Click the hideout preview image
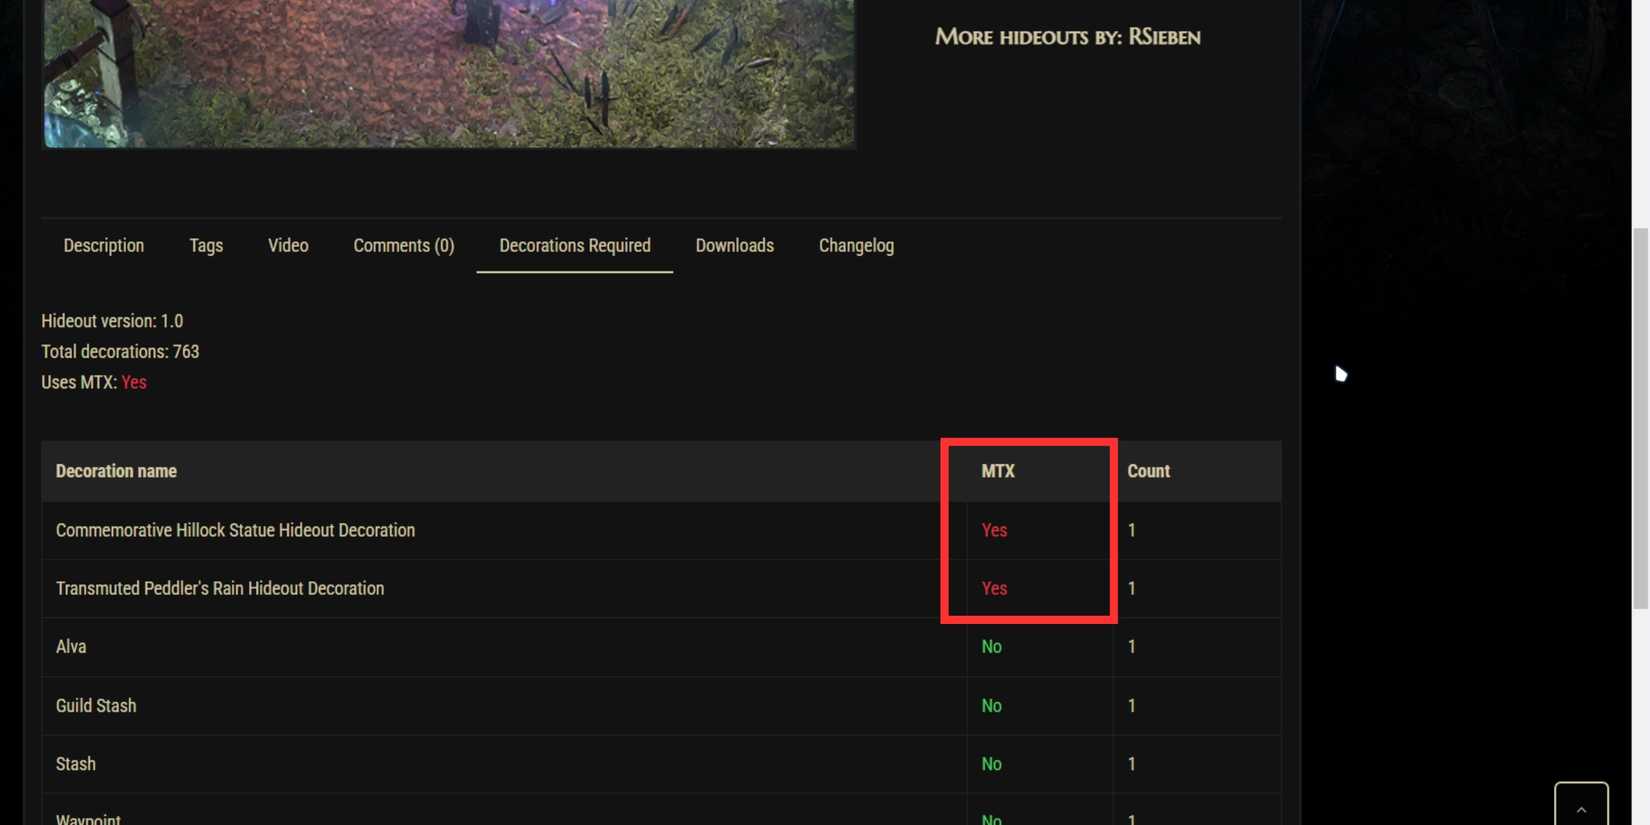This screenshot has width=1650, height=825. (448, 73)
